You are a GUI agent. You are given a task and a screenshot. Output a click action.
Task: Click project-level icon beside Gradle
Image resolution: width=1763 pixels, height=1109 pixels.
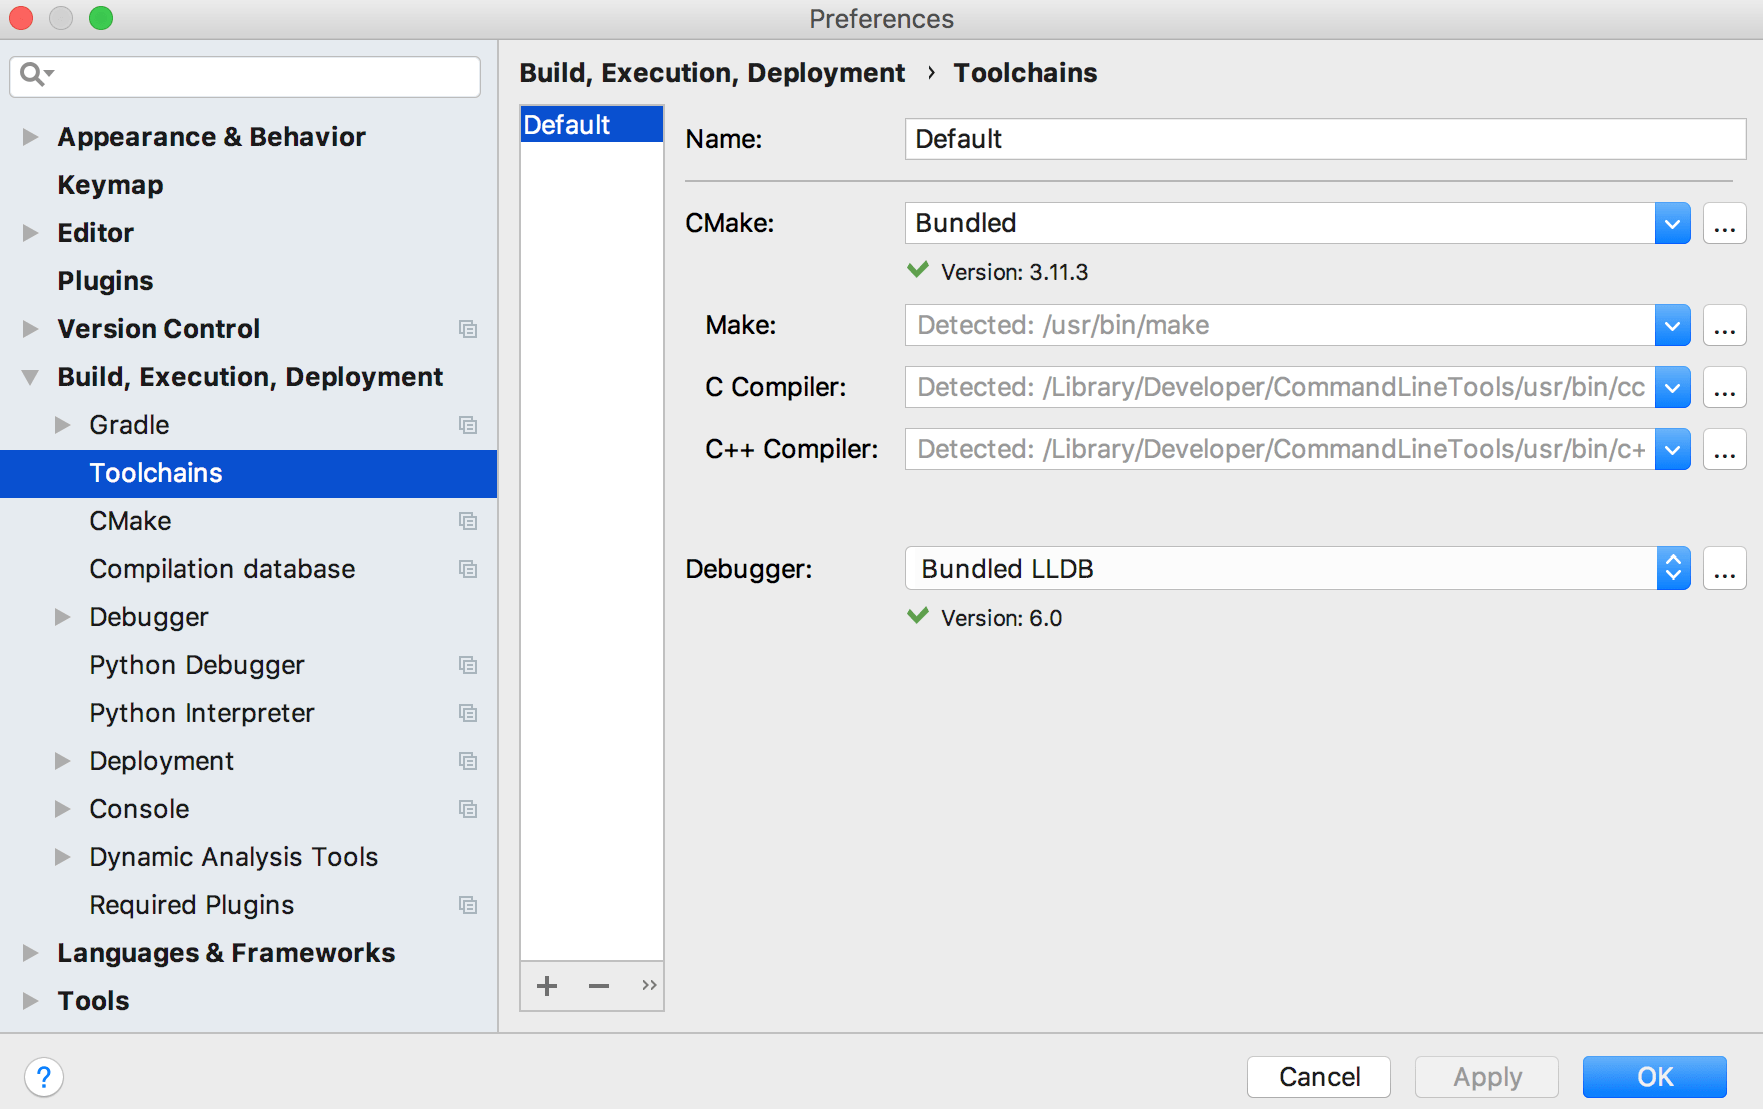pyautogui.click(x=468, y=425)
